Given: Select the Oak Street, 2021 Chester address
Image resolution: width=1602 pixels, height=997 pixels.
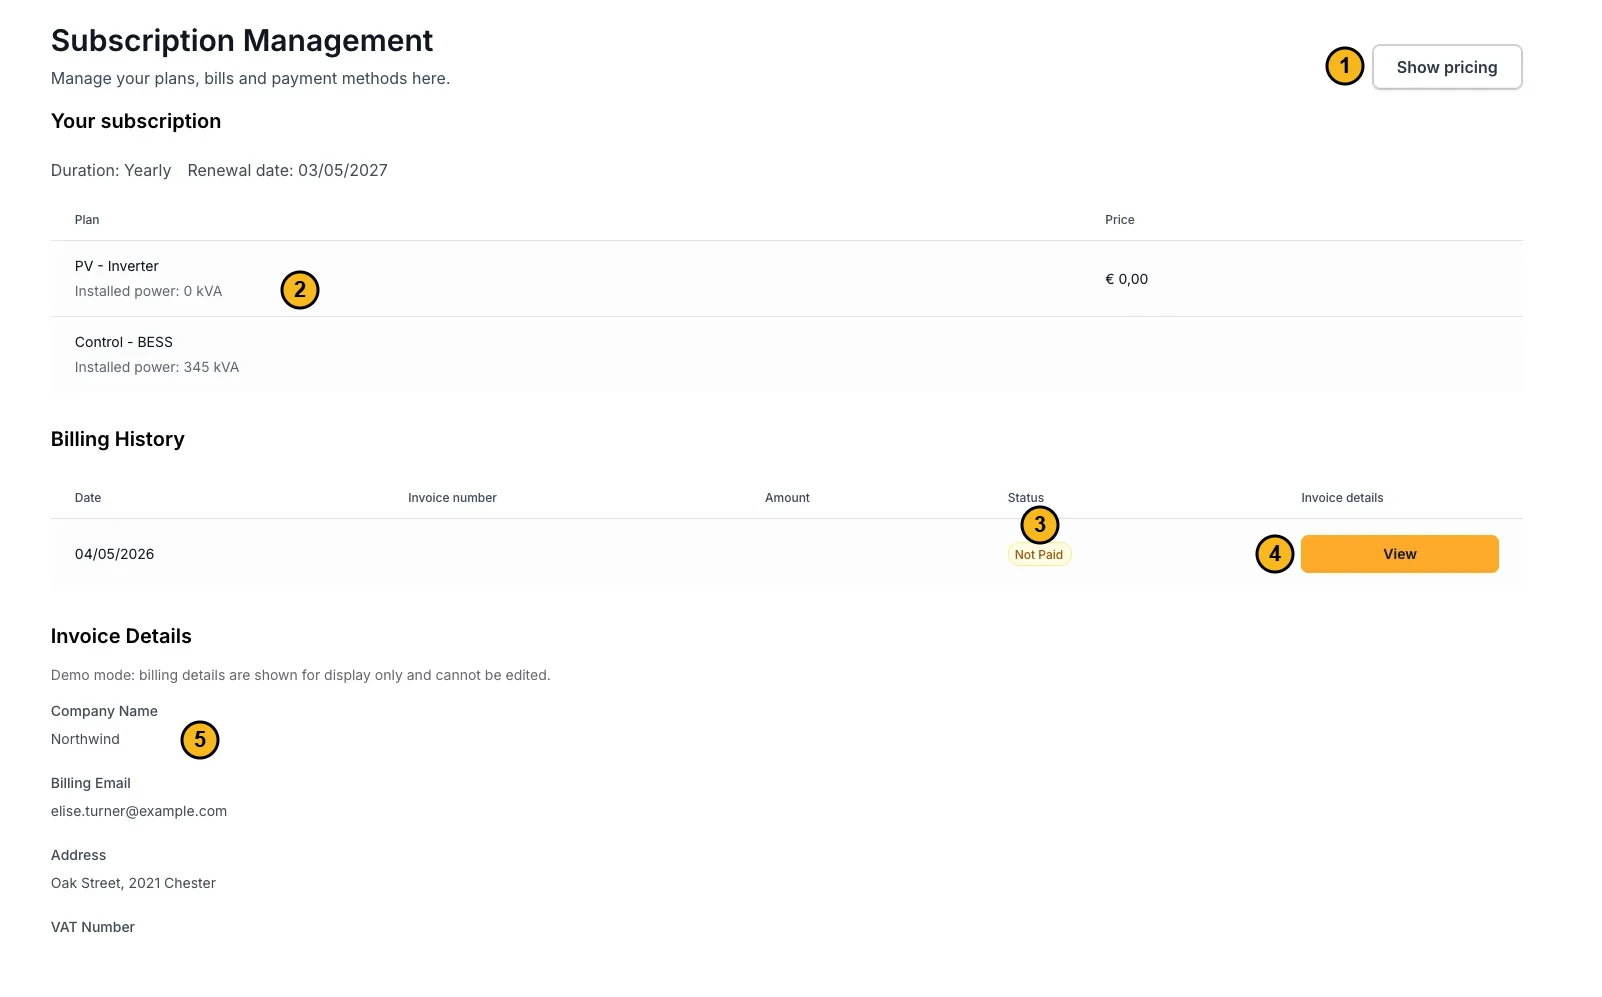Looking at the screenshot, I should [x=133, y=883].
